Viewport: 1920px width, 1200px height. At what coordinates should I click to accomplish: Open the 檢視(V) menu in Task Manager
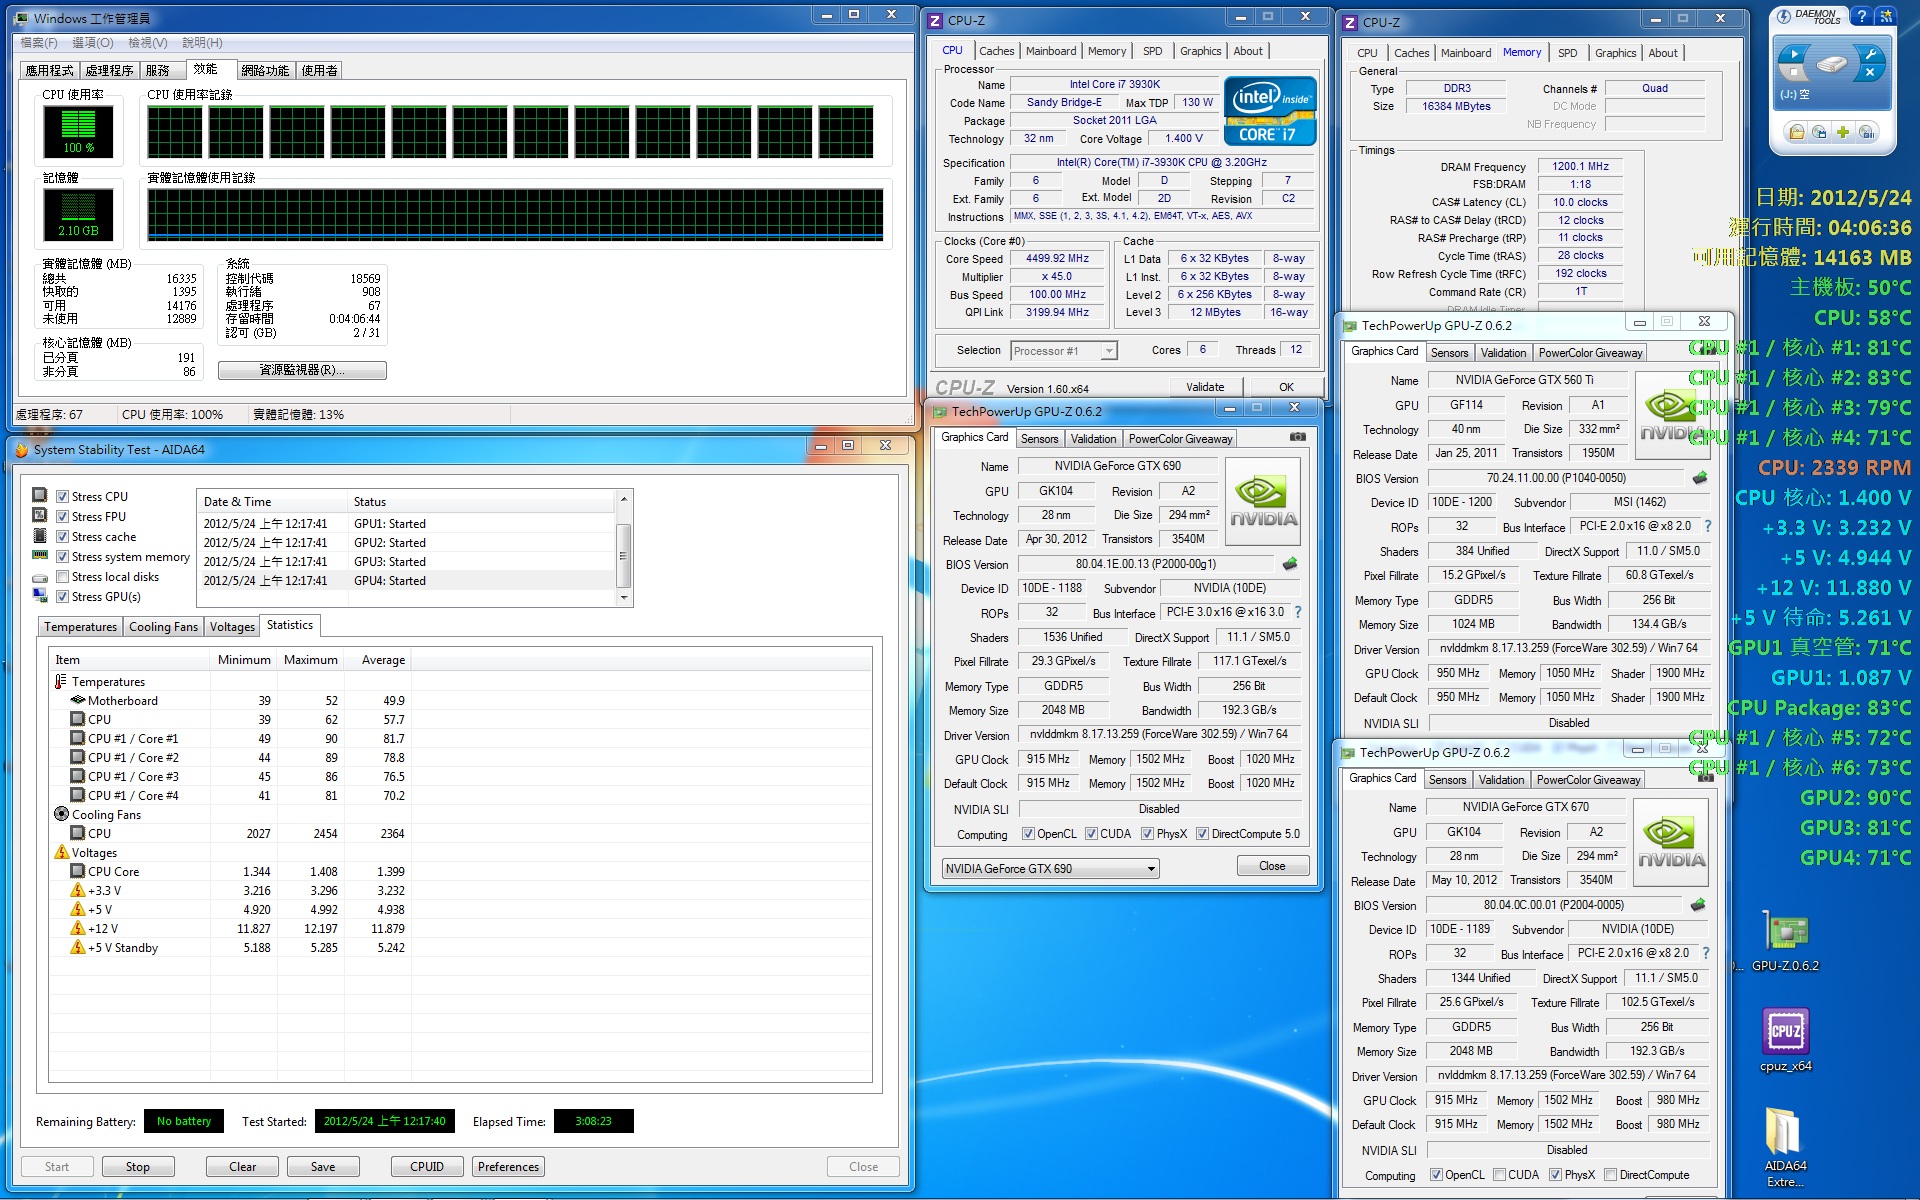[147, 43]
